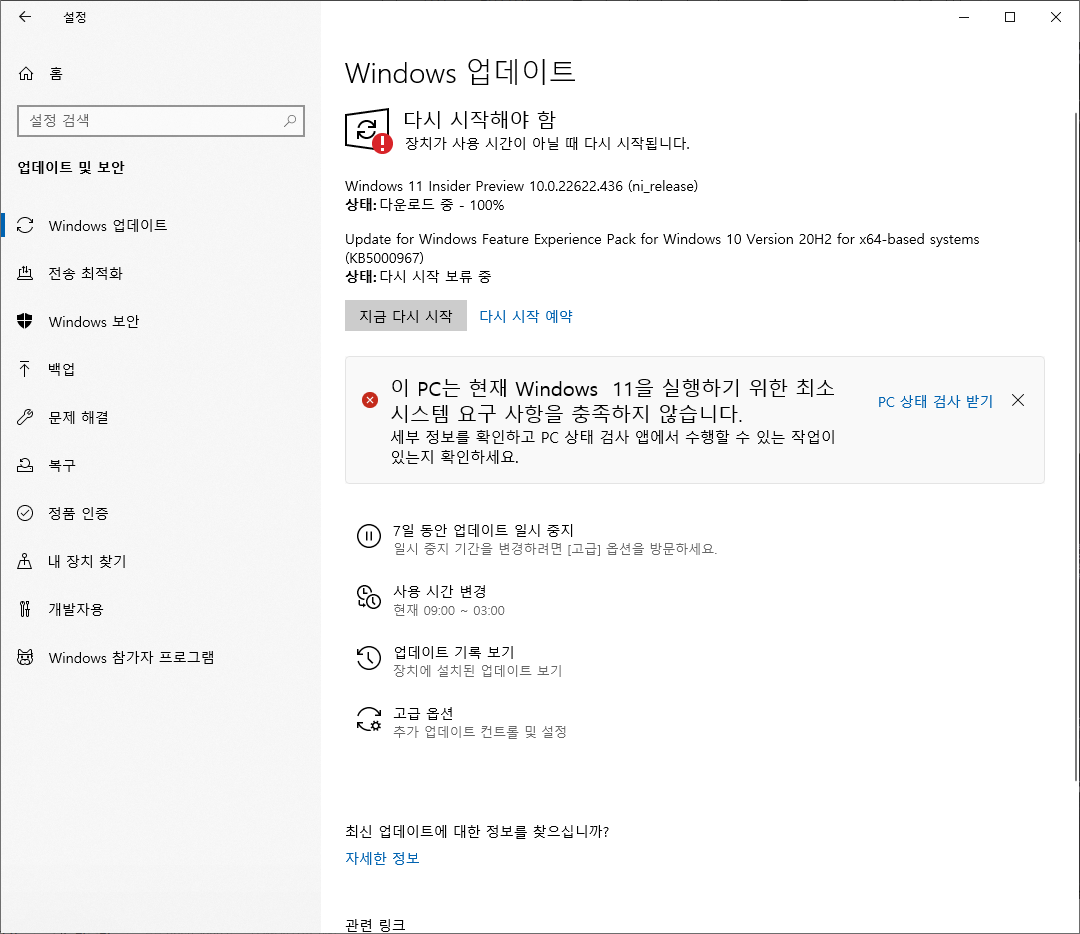Click the Windows 보안 shield icon
Screen dimensions: 1080x934
click(25, 321)
